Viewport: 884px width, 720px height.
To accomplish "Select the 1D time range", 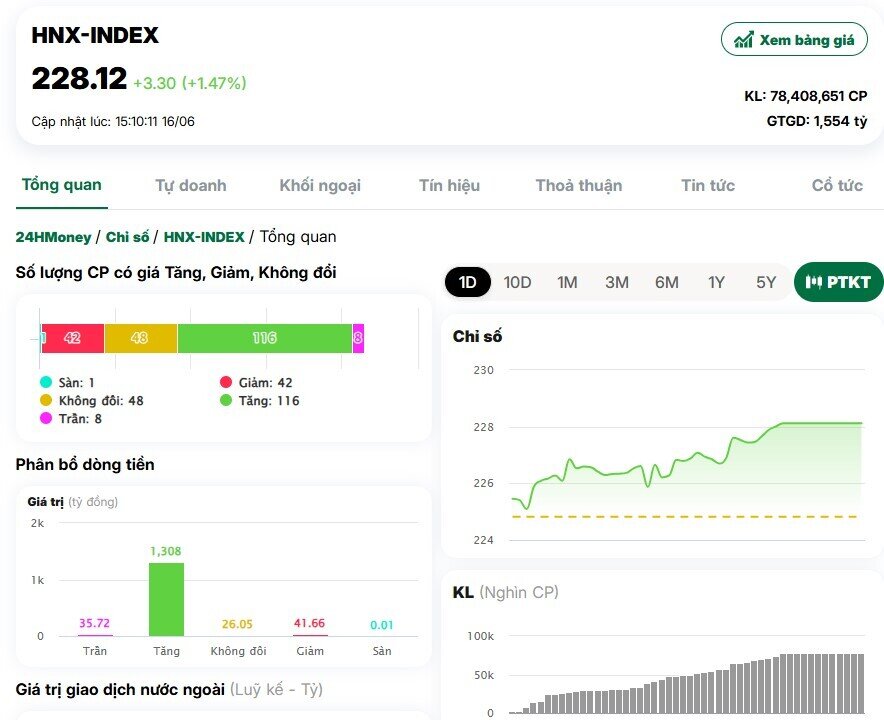I will (x=467, y=282).
